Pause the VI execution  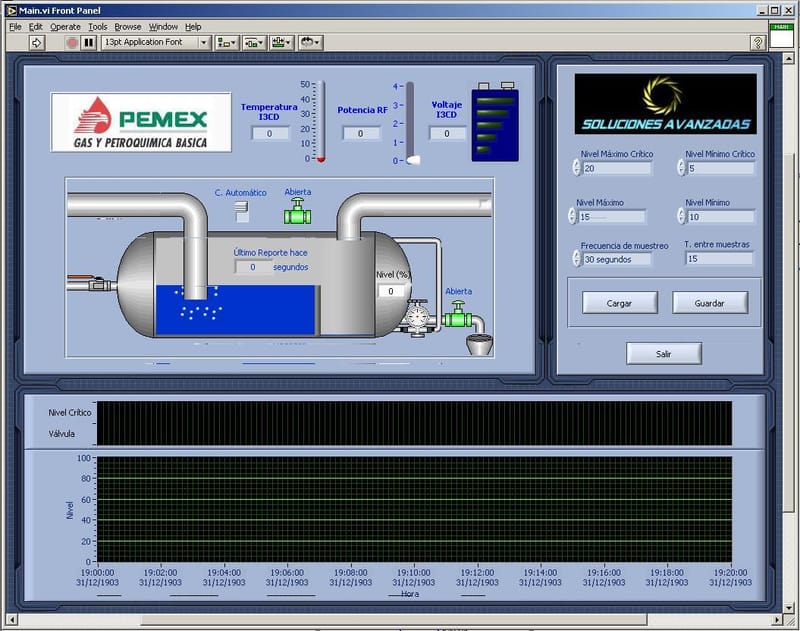click(x=89, y=43)
